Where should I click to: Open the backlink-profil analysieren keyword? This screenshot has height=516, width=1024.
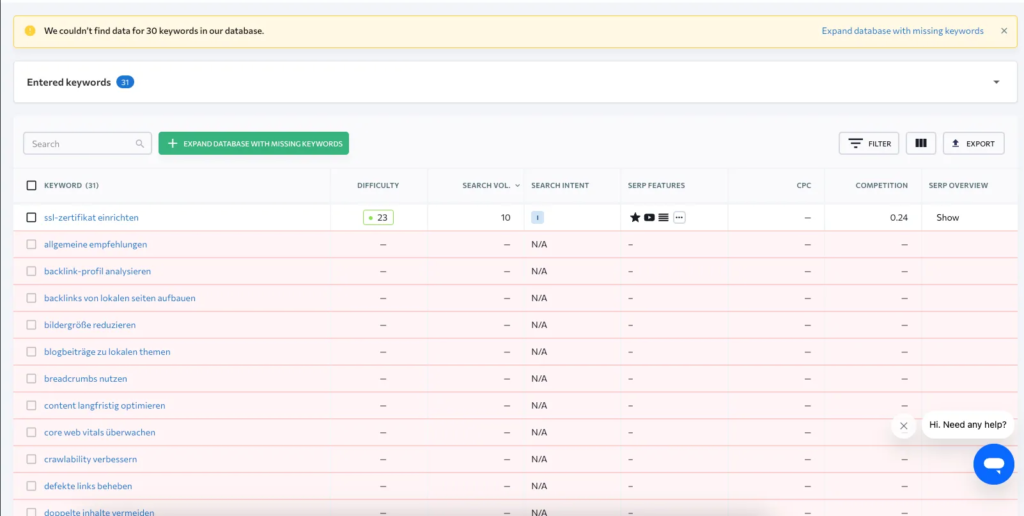click(x=97, y=271)
